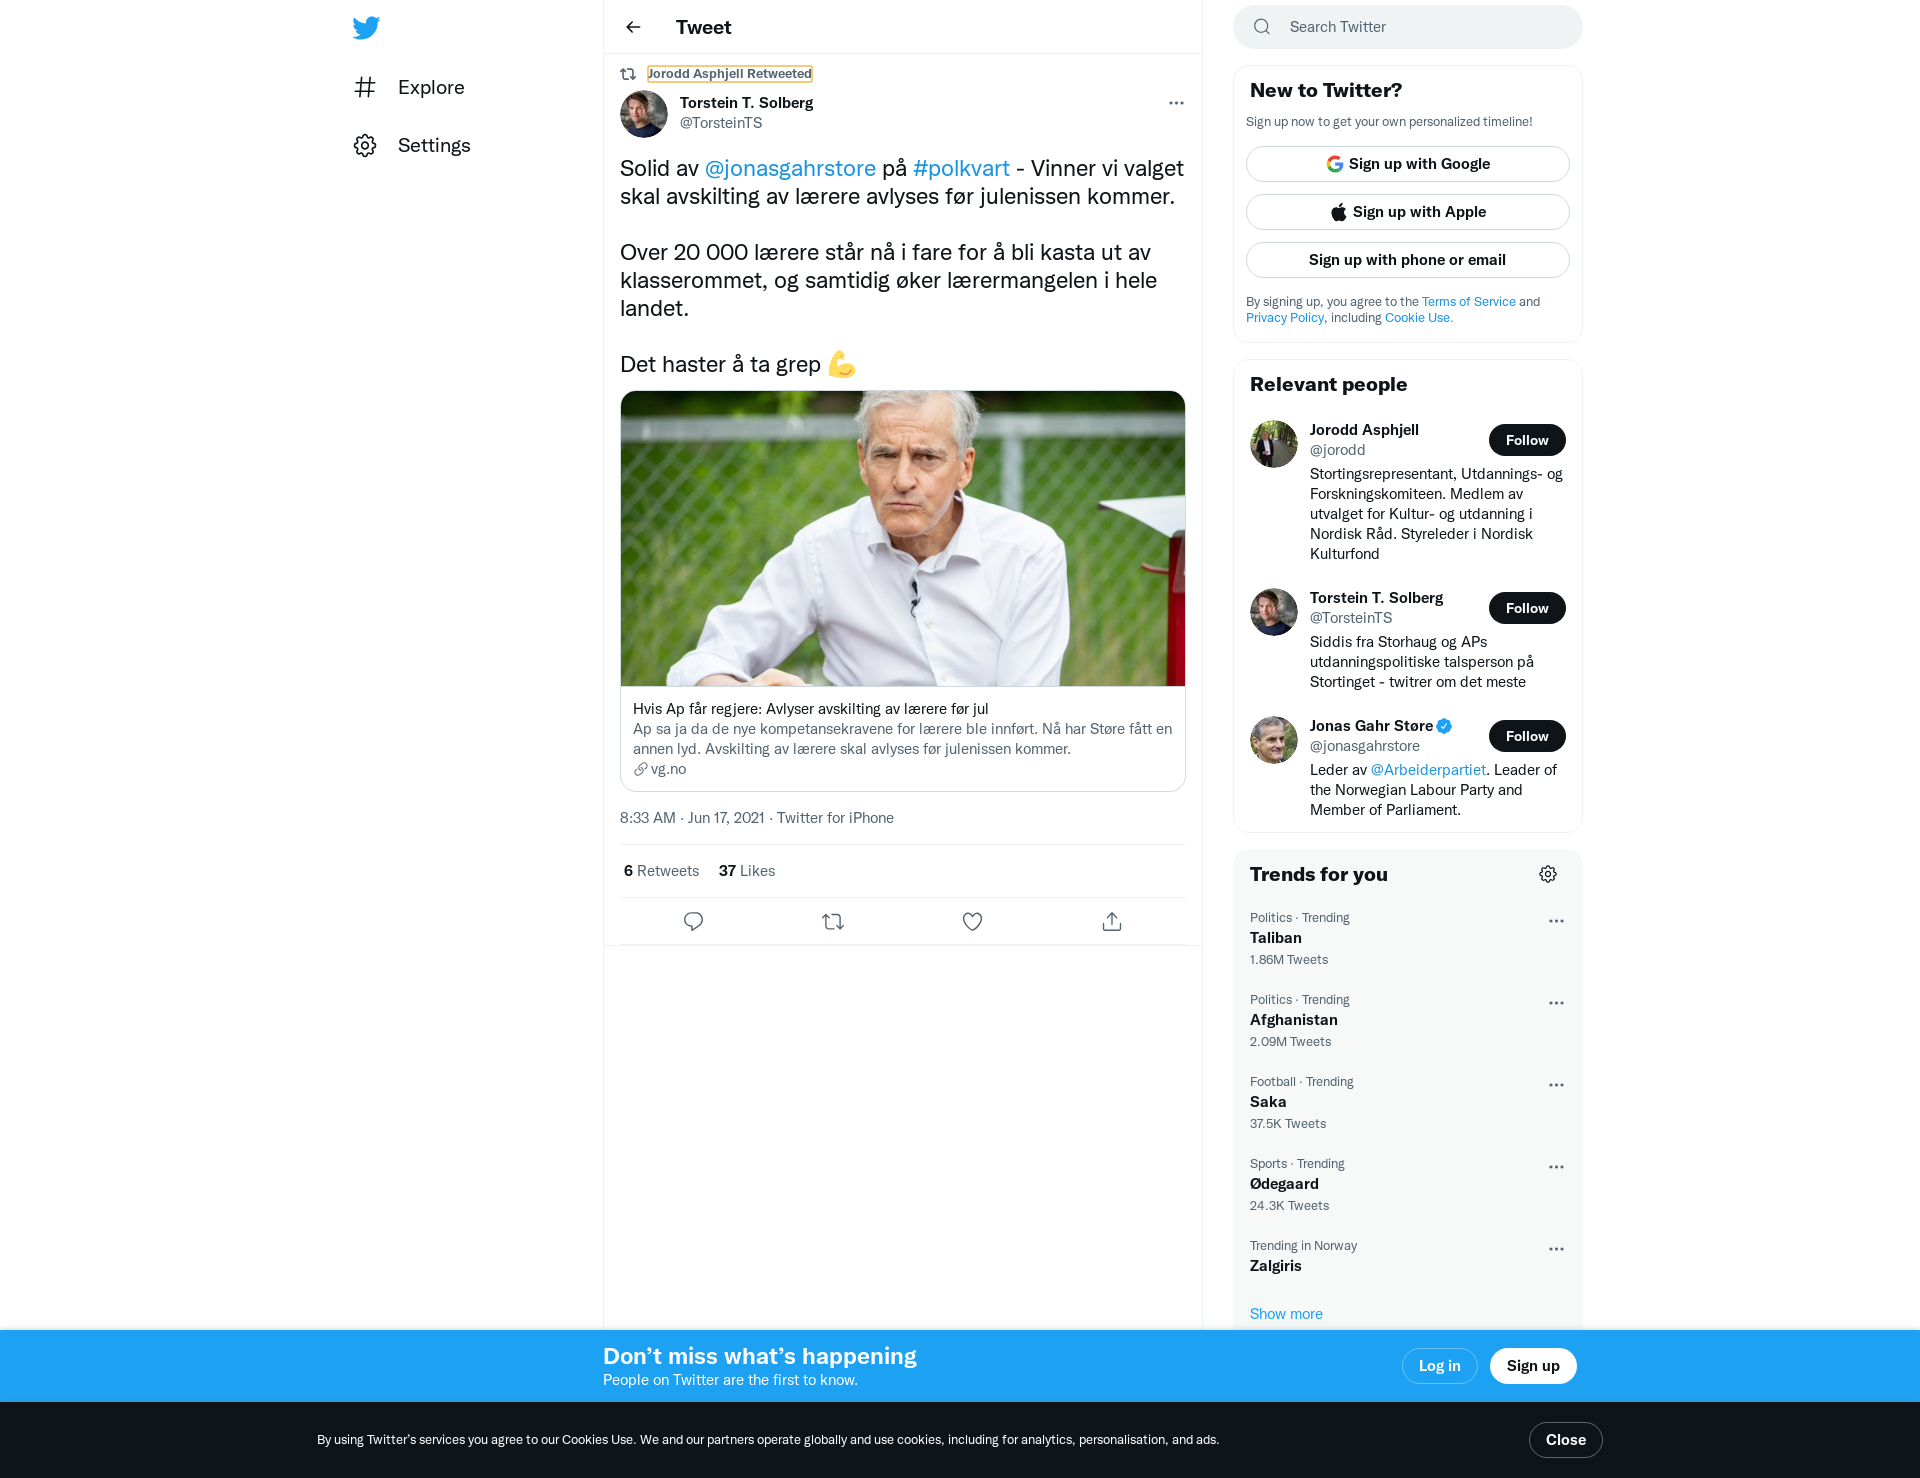
Task: Open Trends for you settings gear
Action: [x=1548, y=874]
